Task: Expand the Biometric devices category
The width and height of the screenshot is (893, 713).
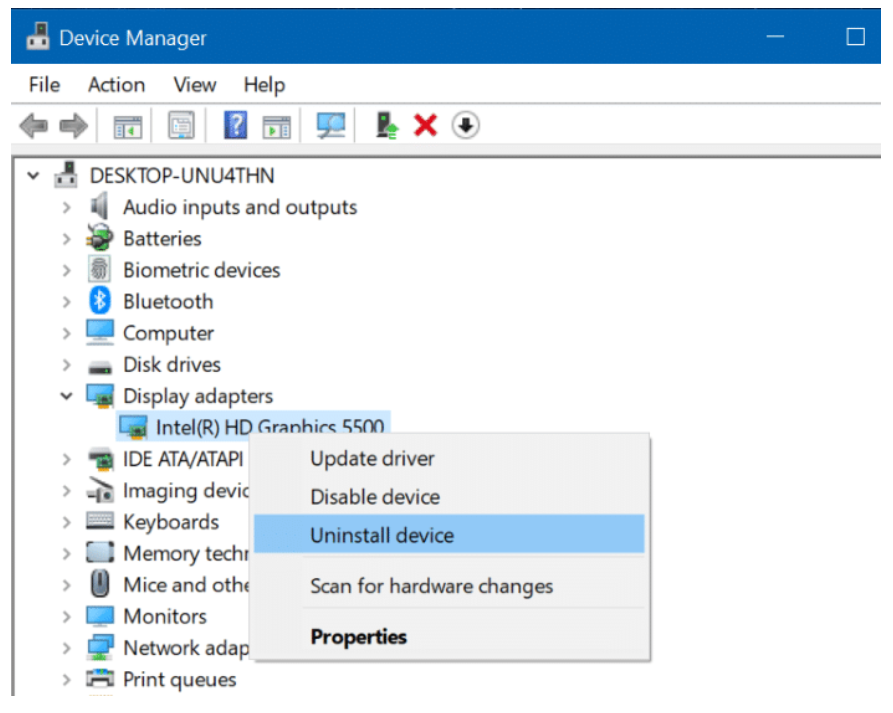Action: click(x=67, y=269)
